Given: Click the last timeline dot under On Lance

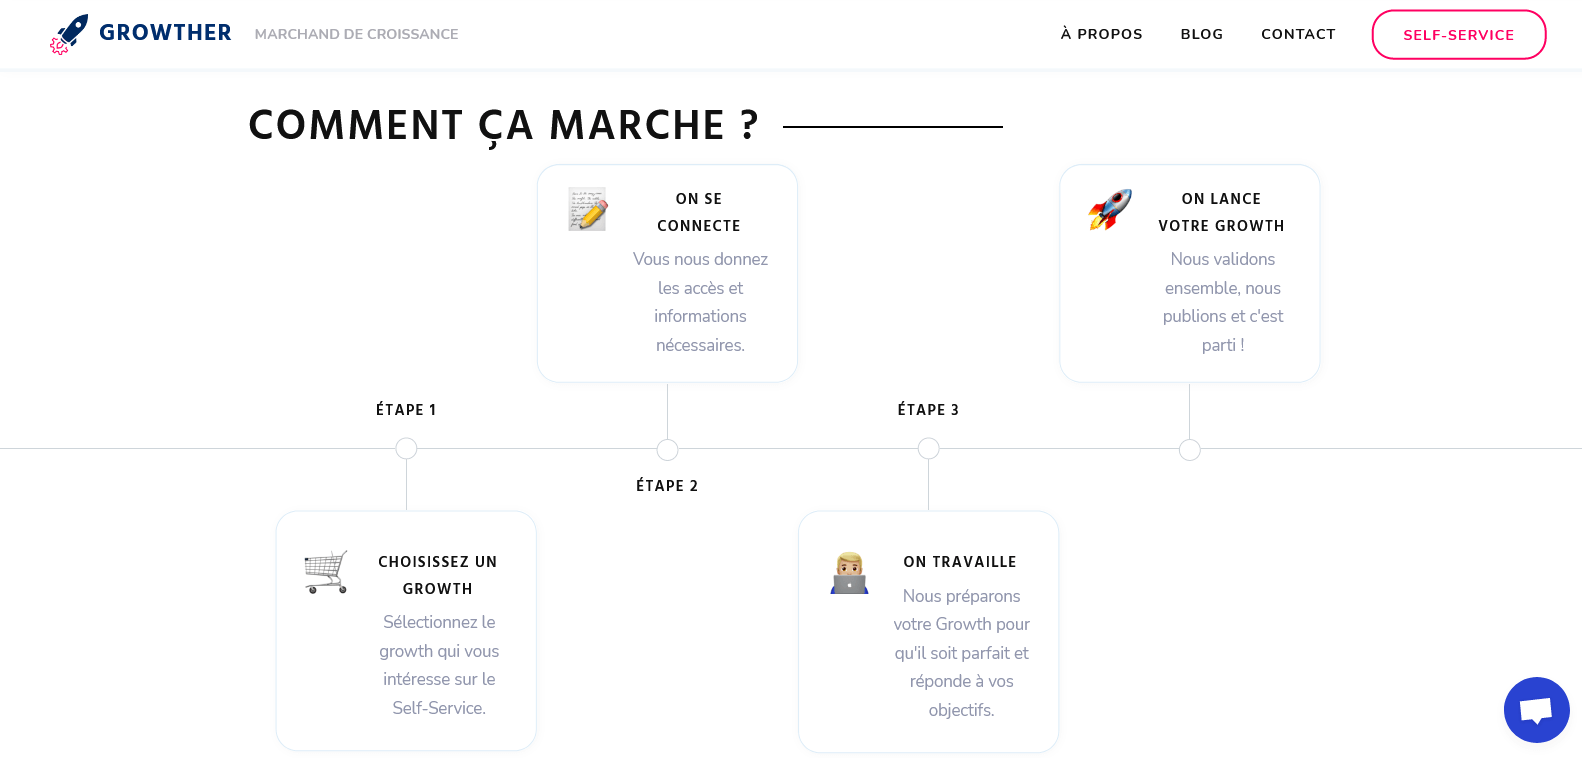Looking at the screenshot, I should click(1189, 450).
